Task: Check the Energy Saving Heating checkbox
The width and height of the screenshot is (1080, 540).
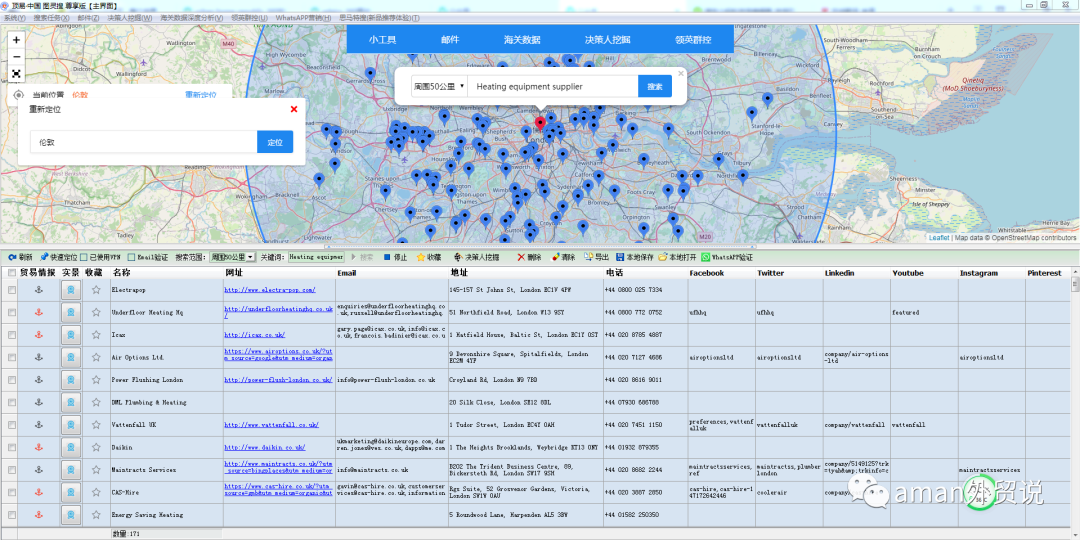Action: (x=12, y=515)
